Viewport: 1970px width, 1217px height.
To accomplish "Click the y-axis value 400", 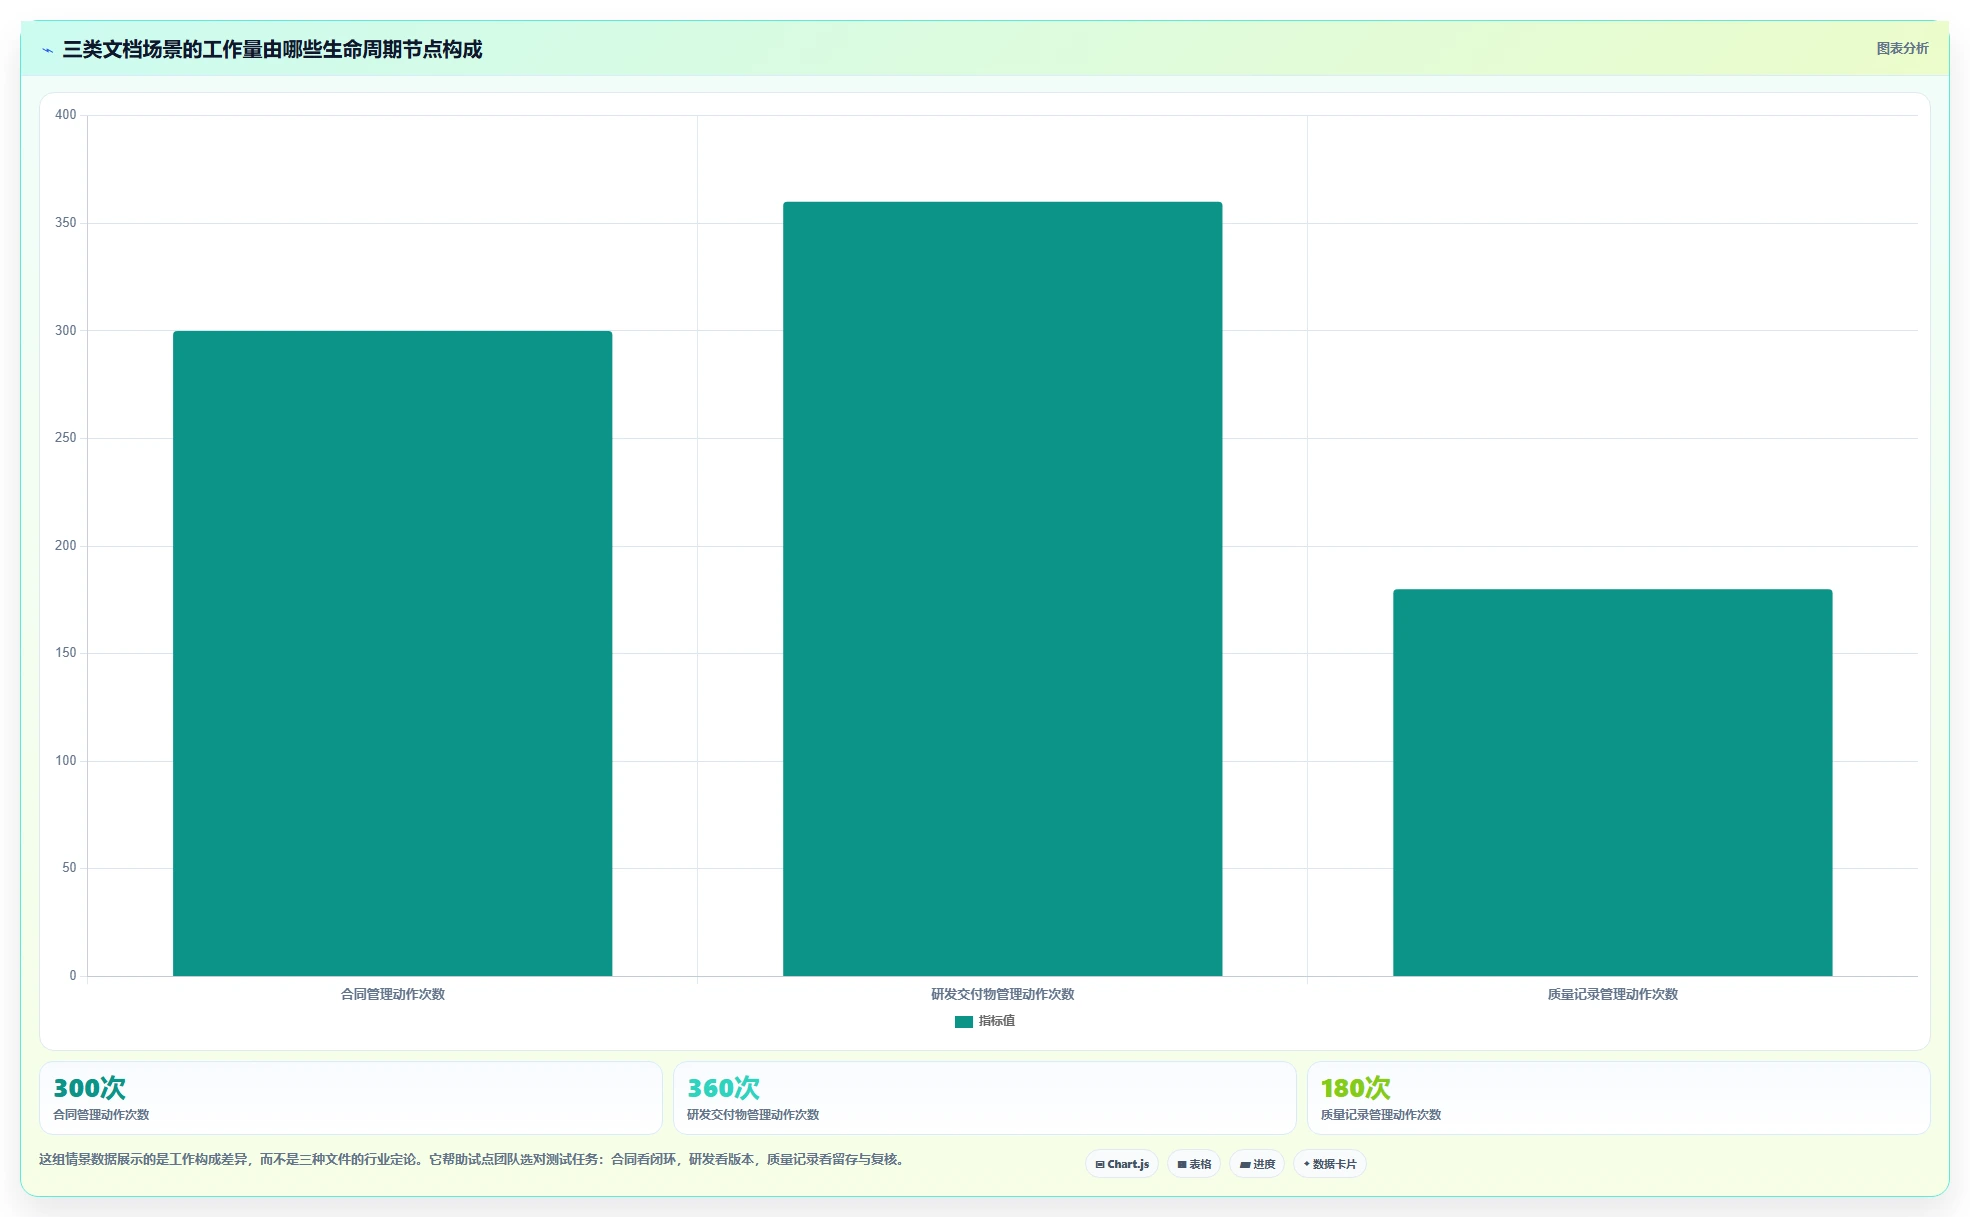I will pos(65,115).
